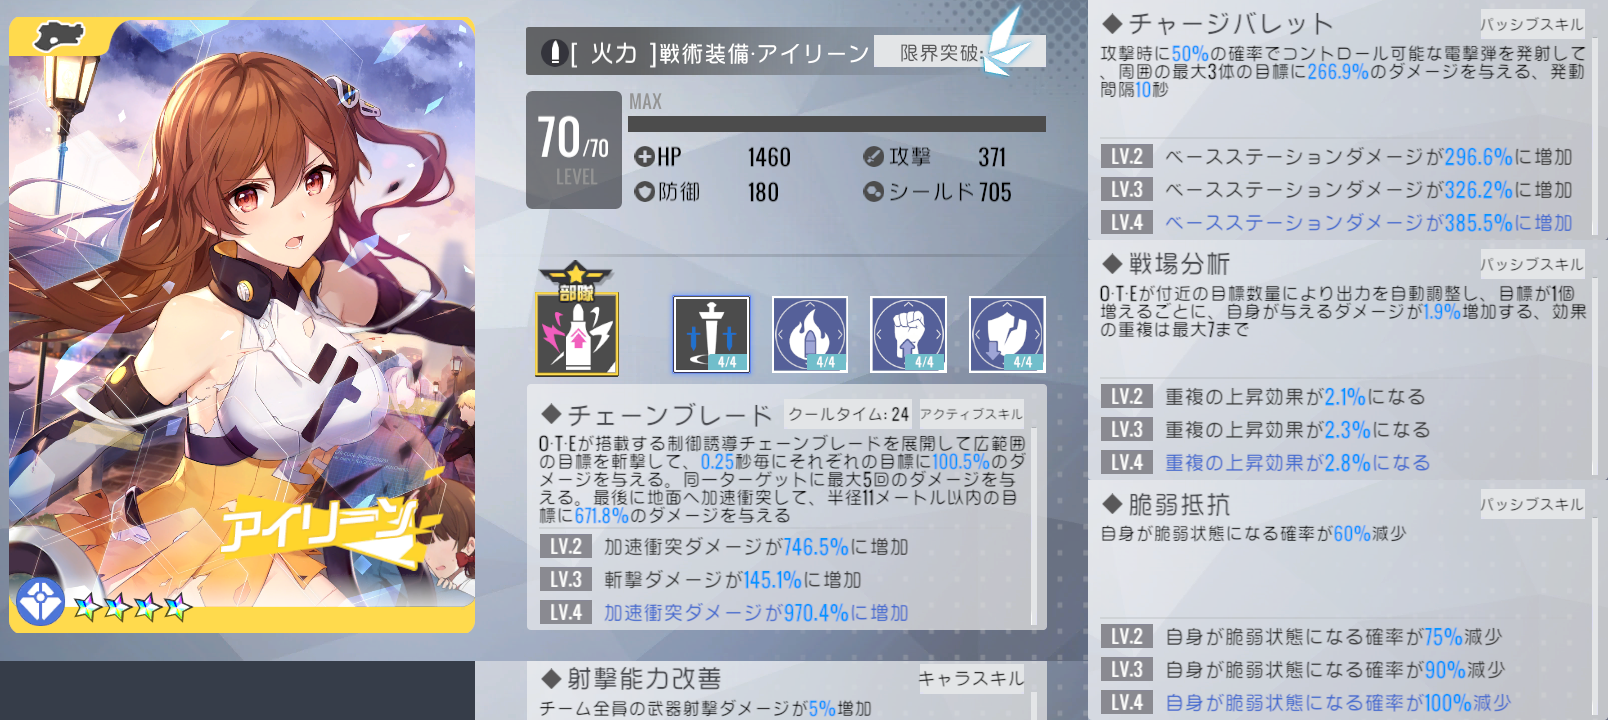Select the broken shield skill icon

pos(1007,334)
